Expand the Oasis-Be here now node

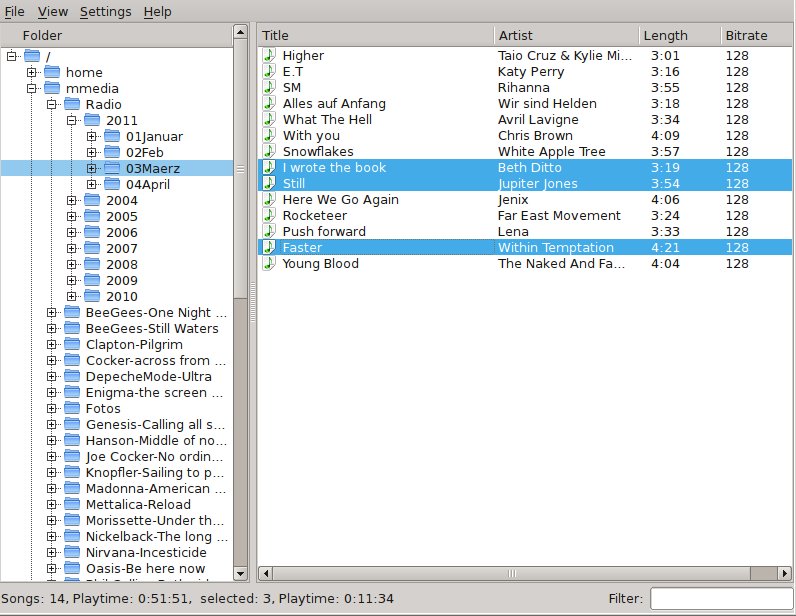pos(51,568)
